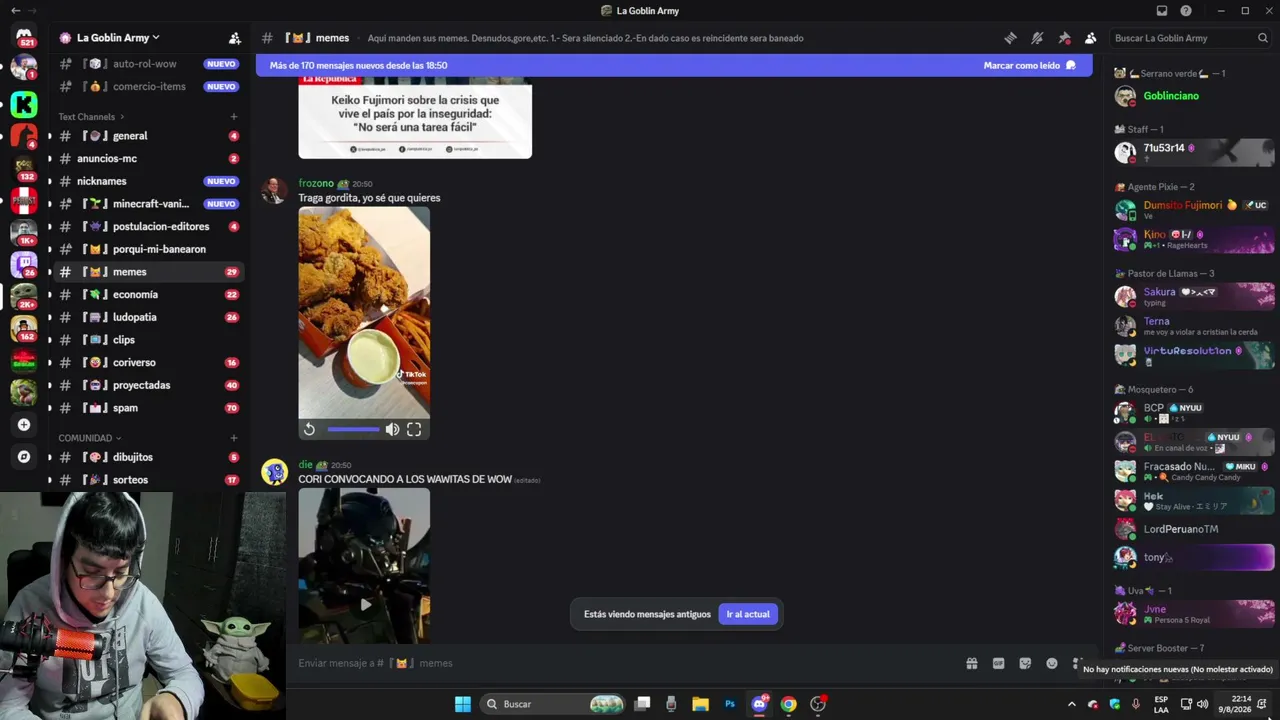The image size is (1280, 720).
Task: Hide the member list
Action: tap(1091, 38)
